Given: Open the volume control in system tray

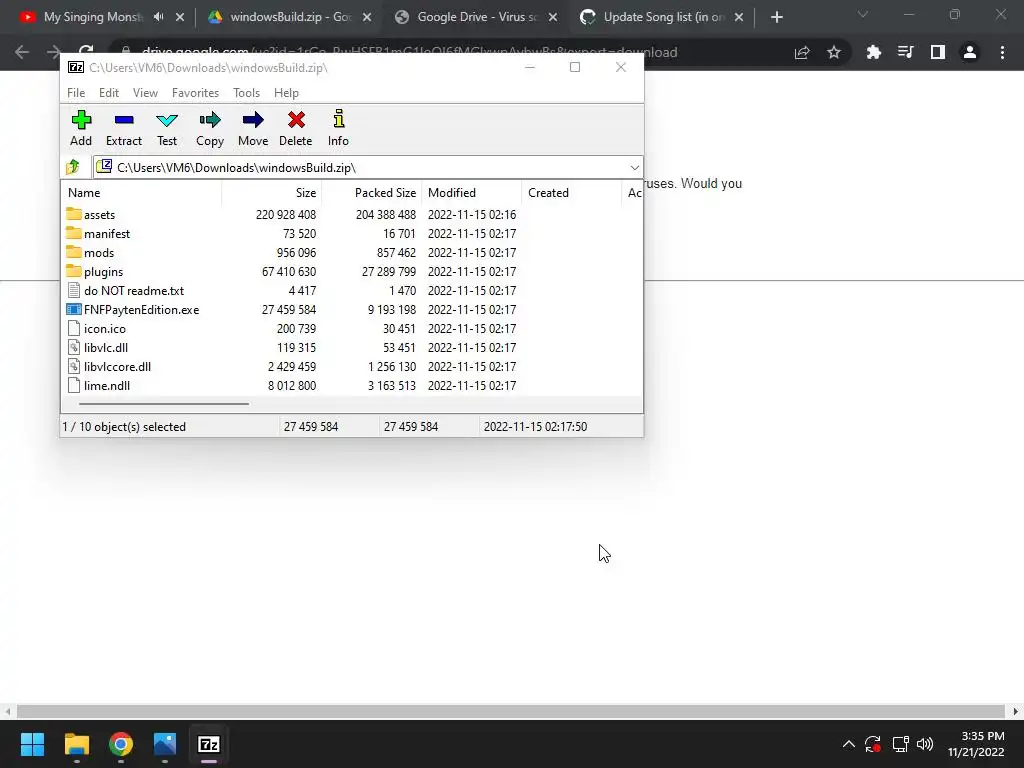Looking at the screenshot, I should [x=925, y=744].
